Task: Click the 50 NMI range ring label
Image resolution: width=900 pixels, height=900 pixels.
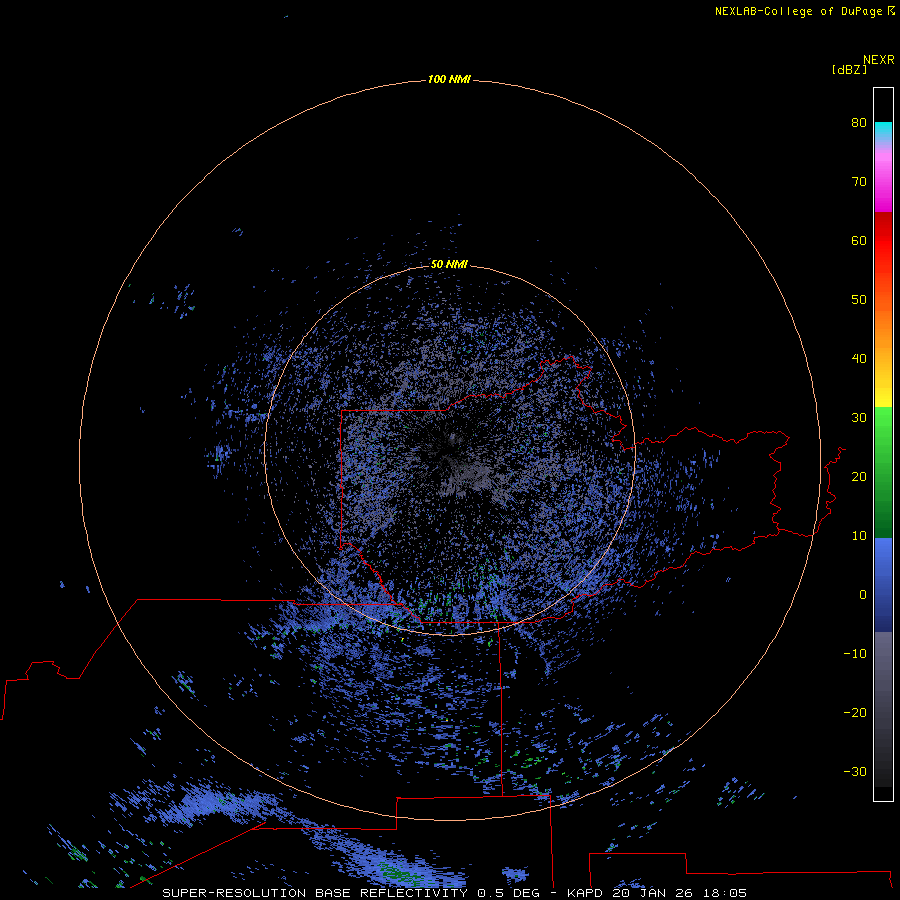Action: click(449, 265)
